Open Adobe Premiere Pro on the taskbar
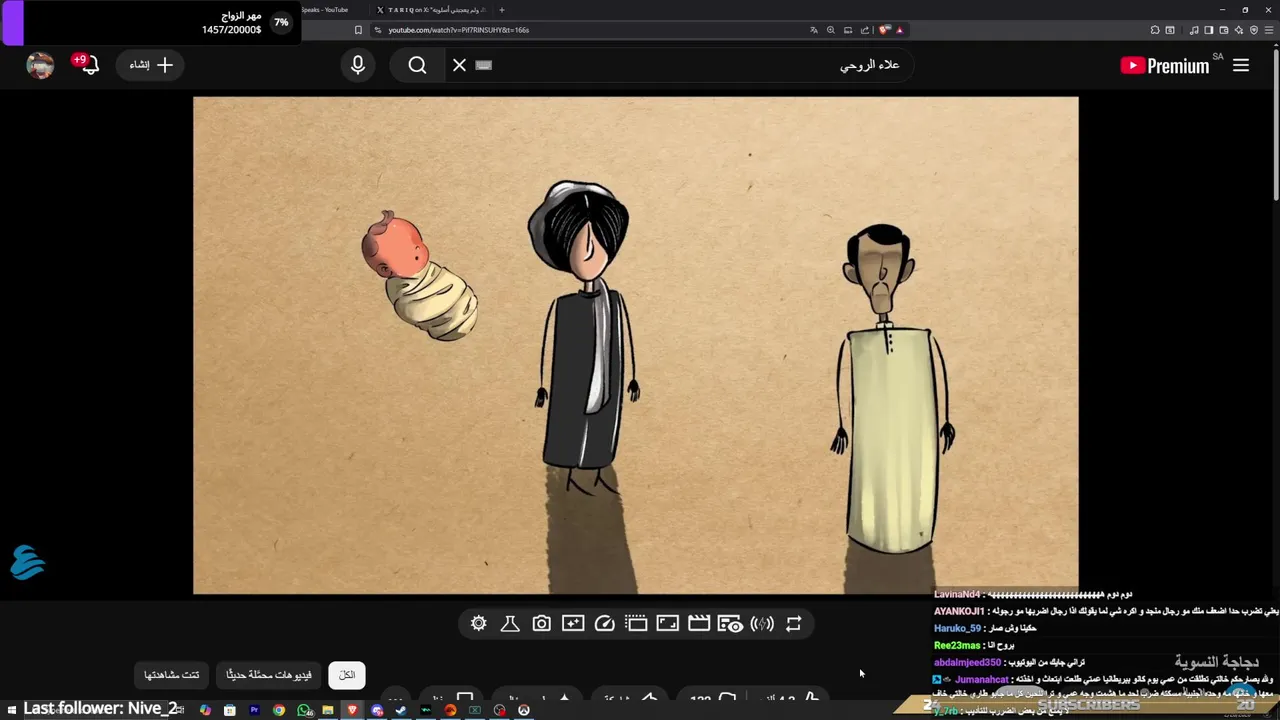Viewport: 1280px width, 720px height. [254, 710]
